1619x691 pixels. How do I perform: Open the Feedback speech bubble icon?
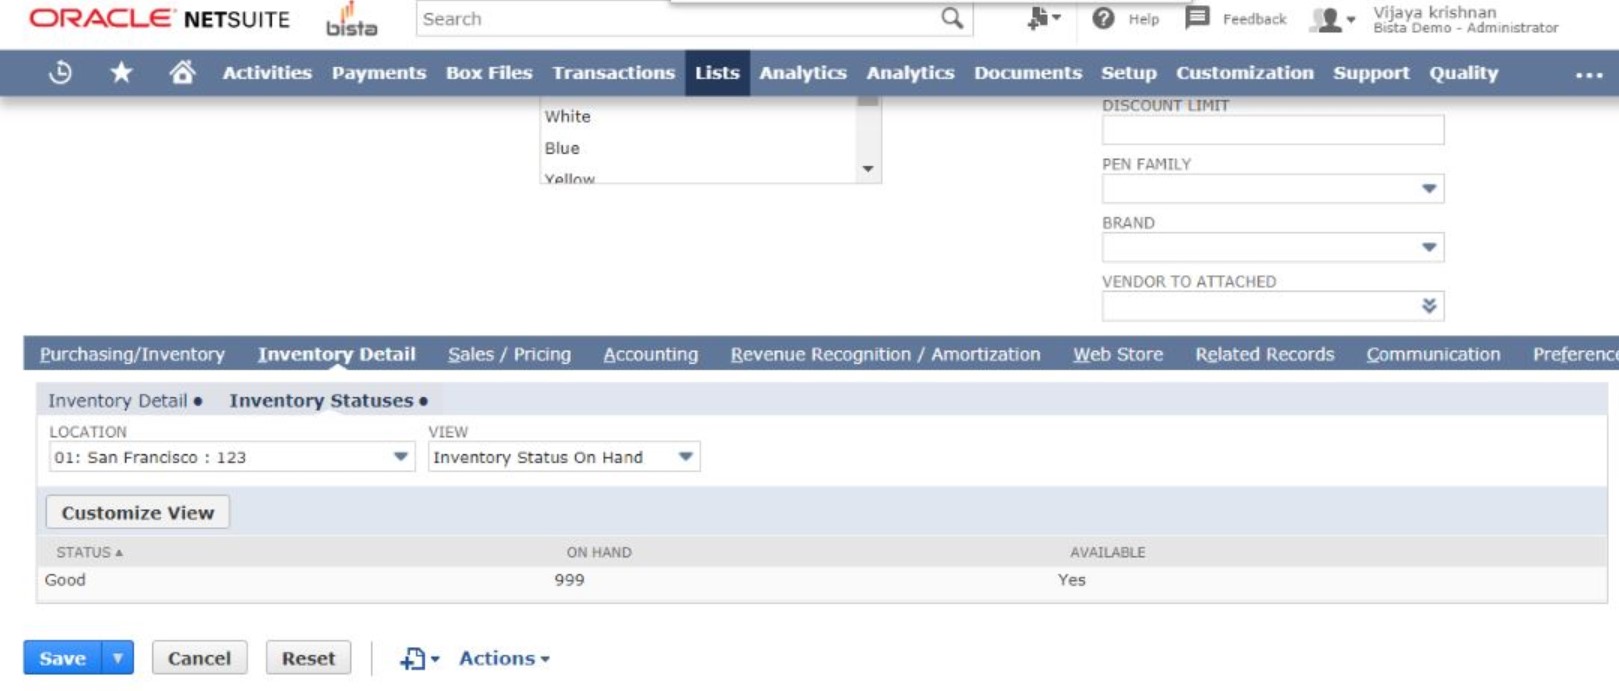1197,19
